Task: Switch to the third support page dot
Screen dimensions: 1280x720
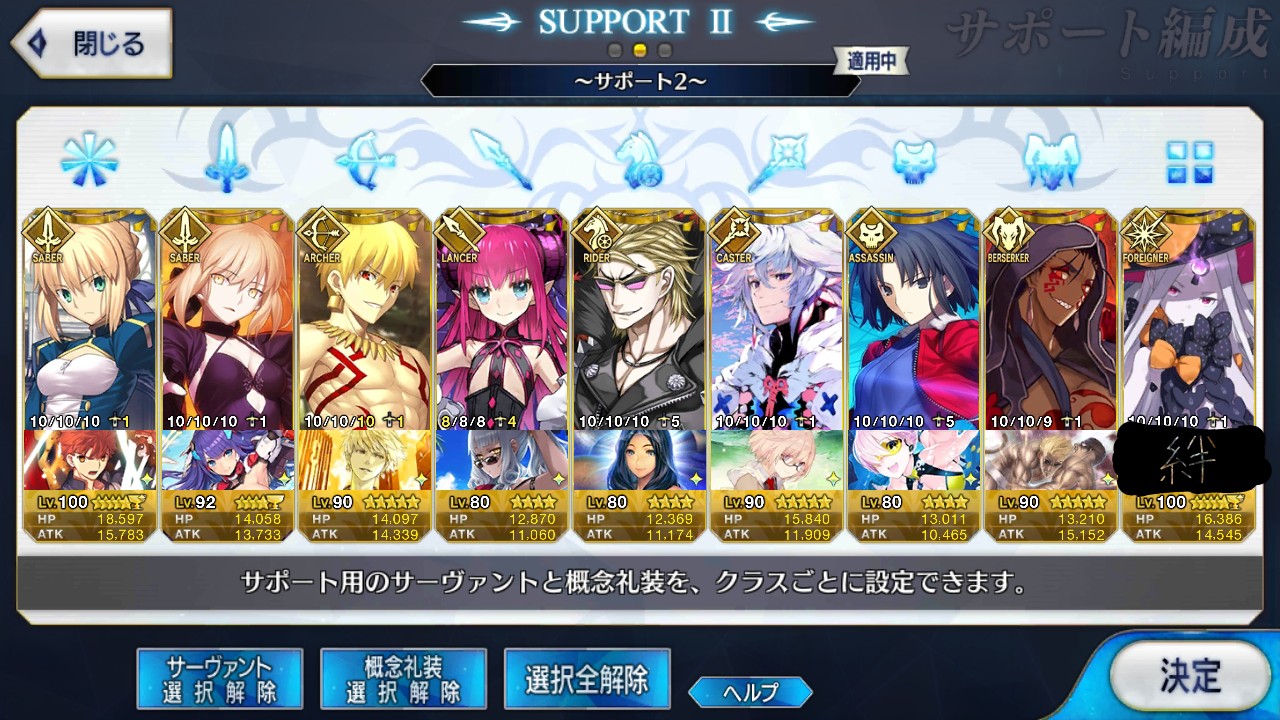Action: [x=665, y=50]
